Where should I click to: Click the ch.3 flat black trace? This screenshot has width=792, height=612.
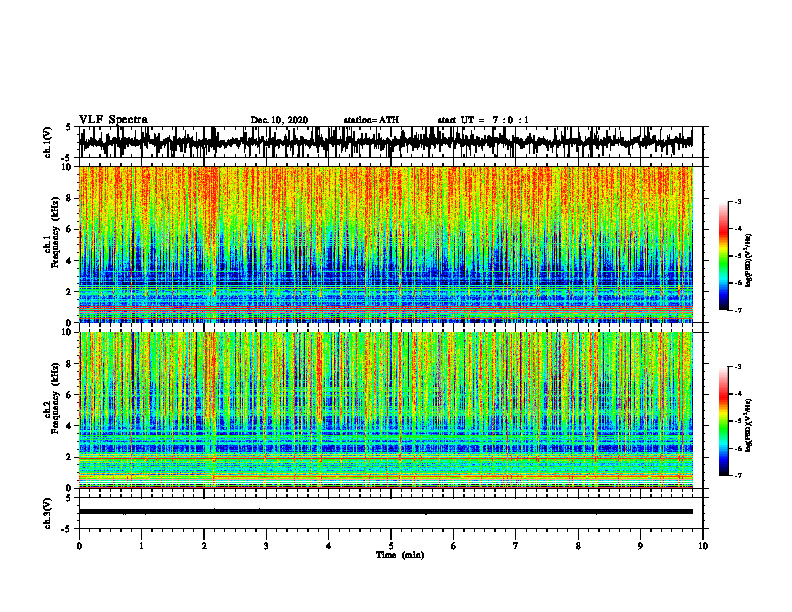386,512
